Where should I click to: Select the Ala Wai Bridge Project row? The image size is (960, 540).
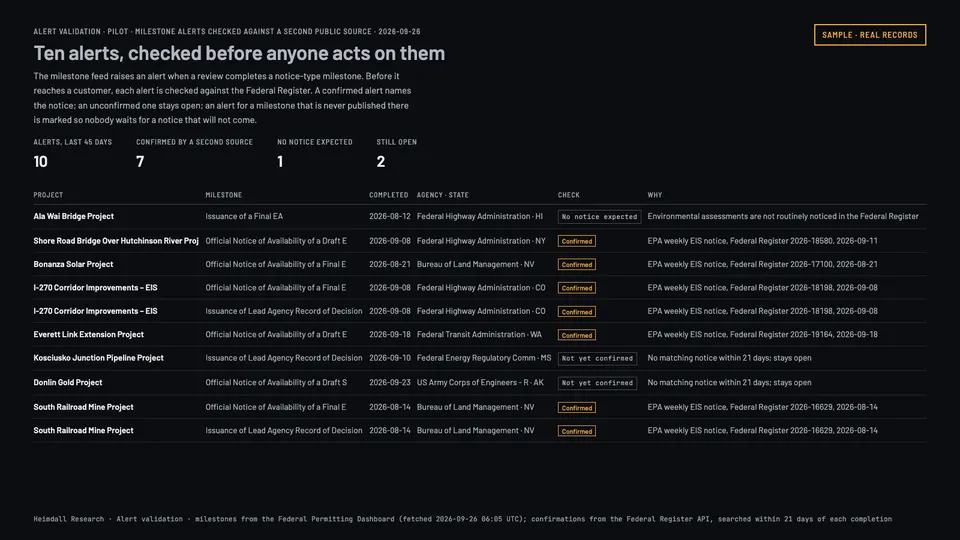[479, 216]
